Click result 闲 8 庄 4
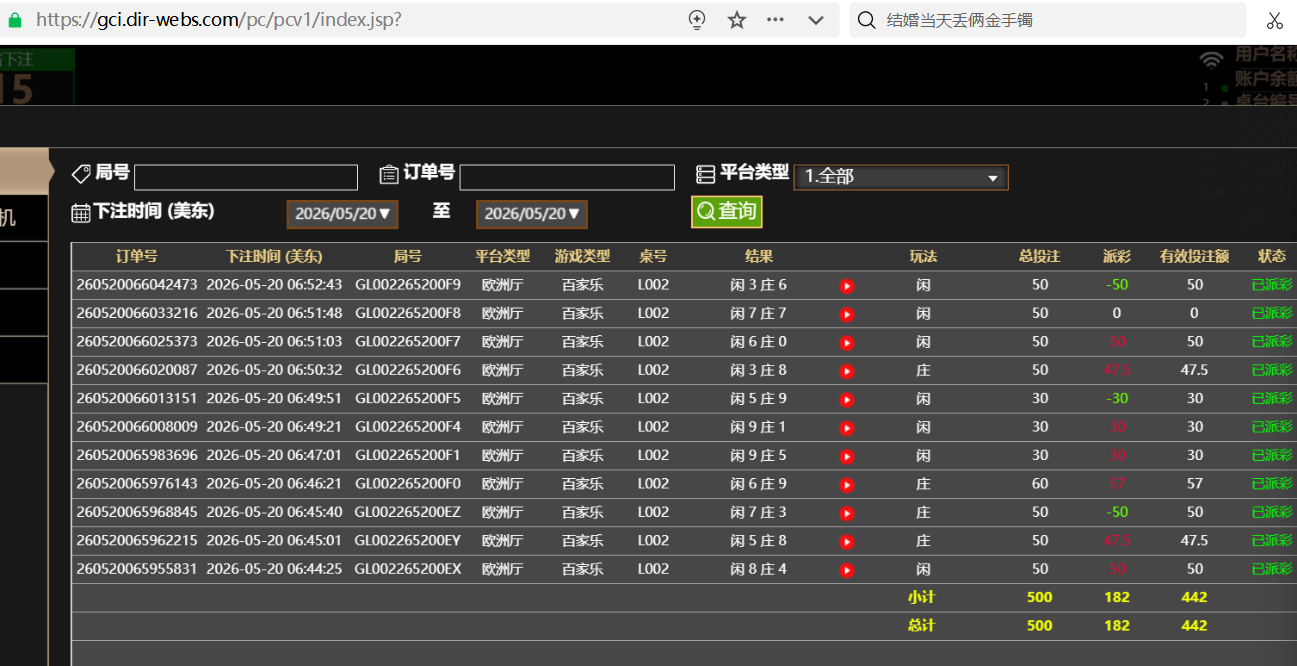Viewport: 1297px width, 666px height. point(759,569)
